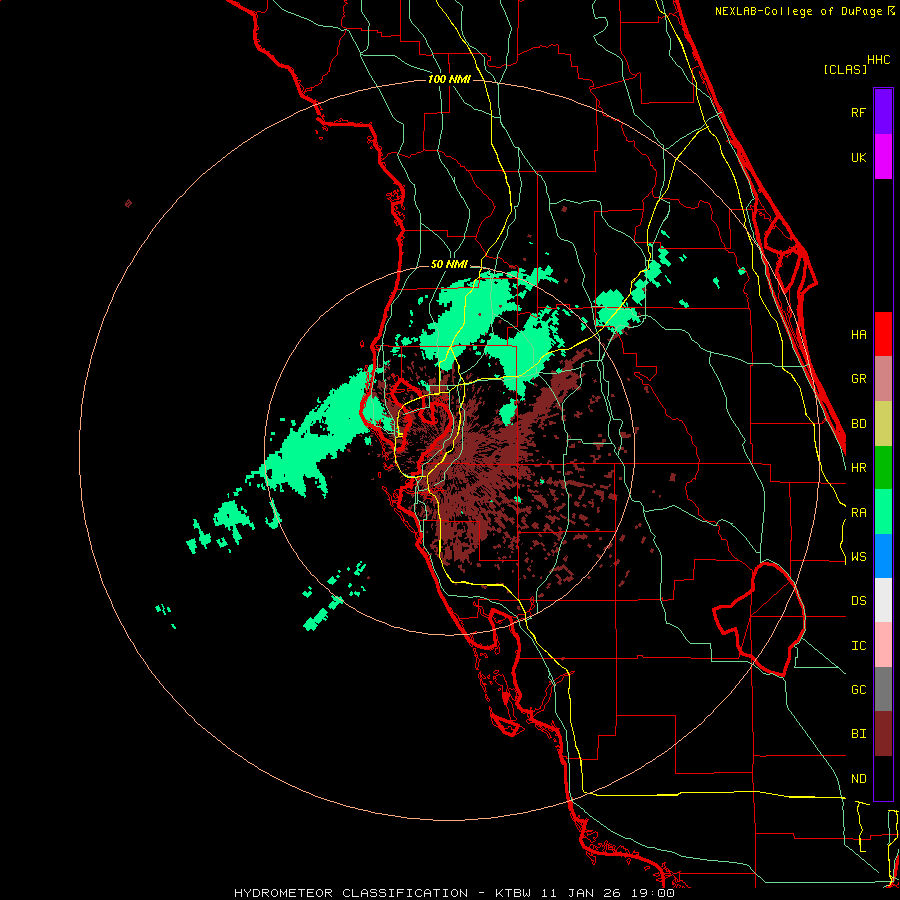Click the 19:00 time stamp
This screenshot has width=900, height=900.
tap(651, 893)
